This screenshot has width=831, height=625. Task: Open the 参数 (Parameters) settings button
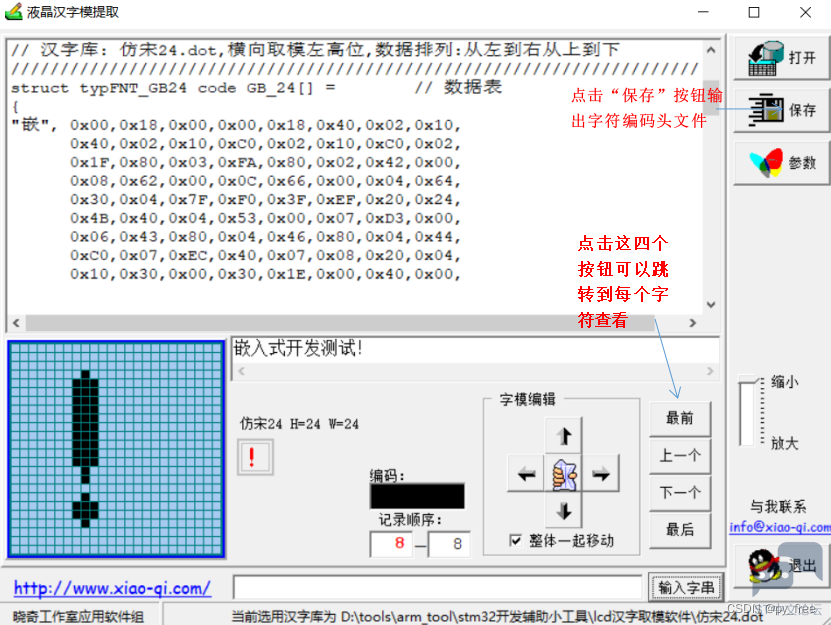click(781, 163)
